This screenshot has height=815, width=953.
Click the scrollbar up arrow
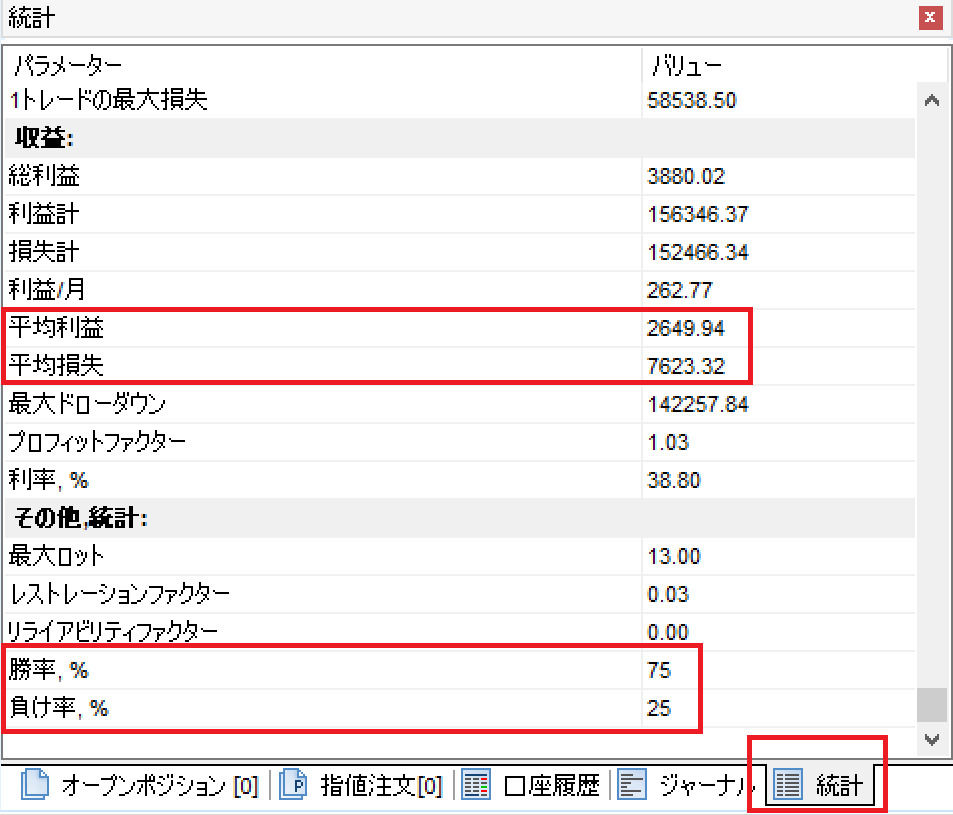pyautogui.click(x=932, y=100)
